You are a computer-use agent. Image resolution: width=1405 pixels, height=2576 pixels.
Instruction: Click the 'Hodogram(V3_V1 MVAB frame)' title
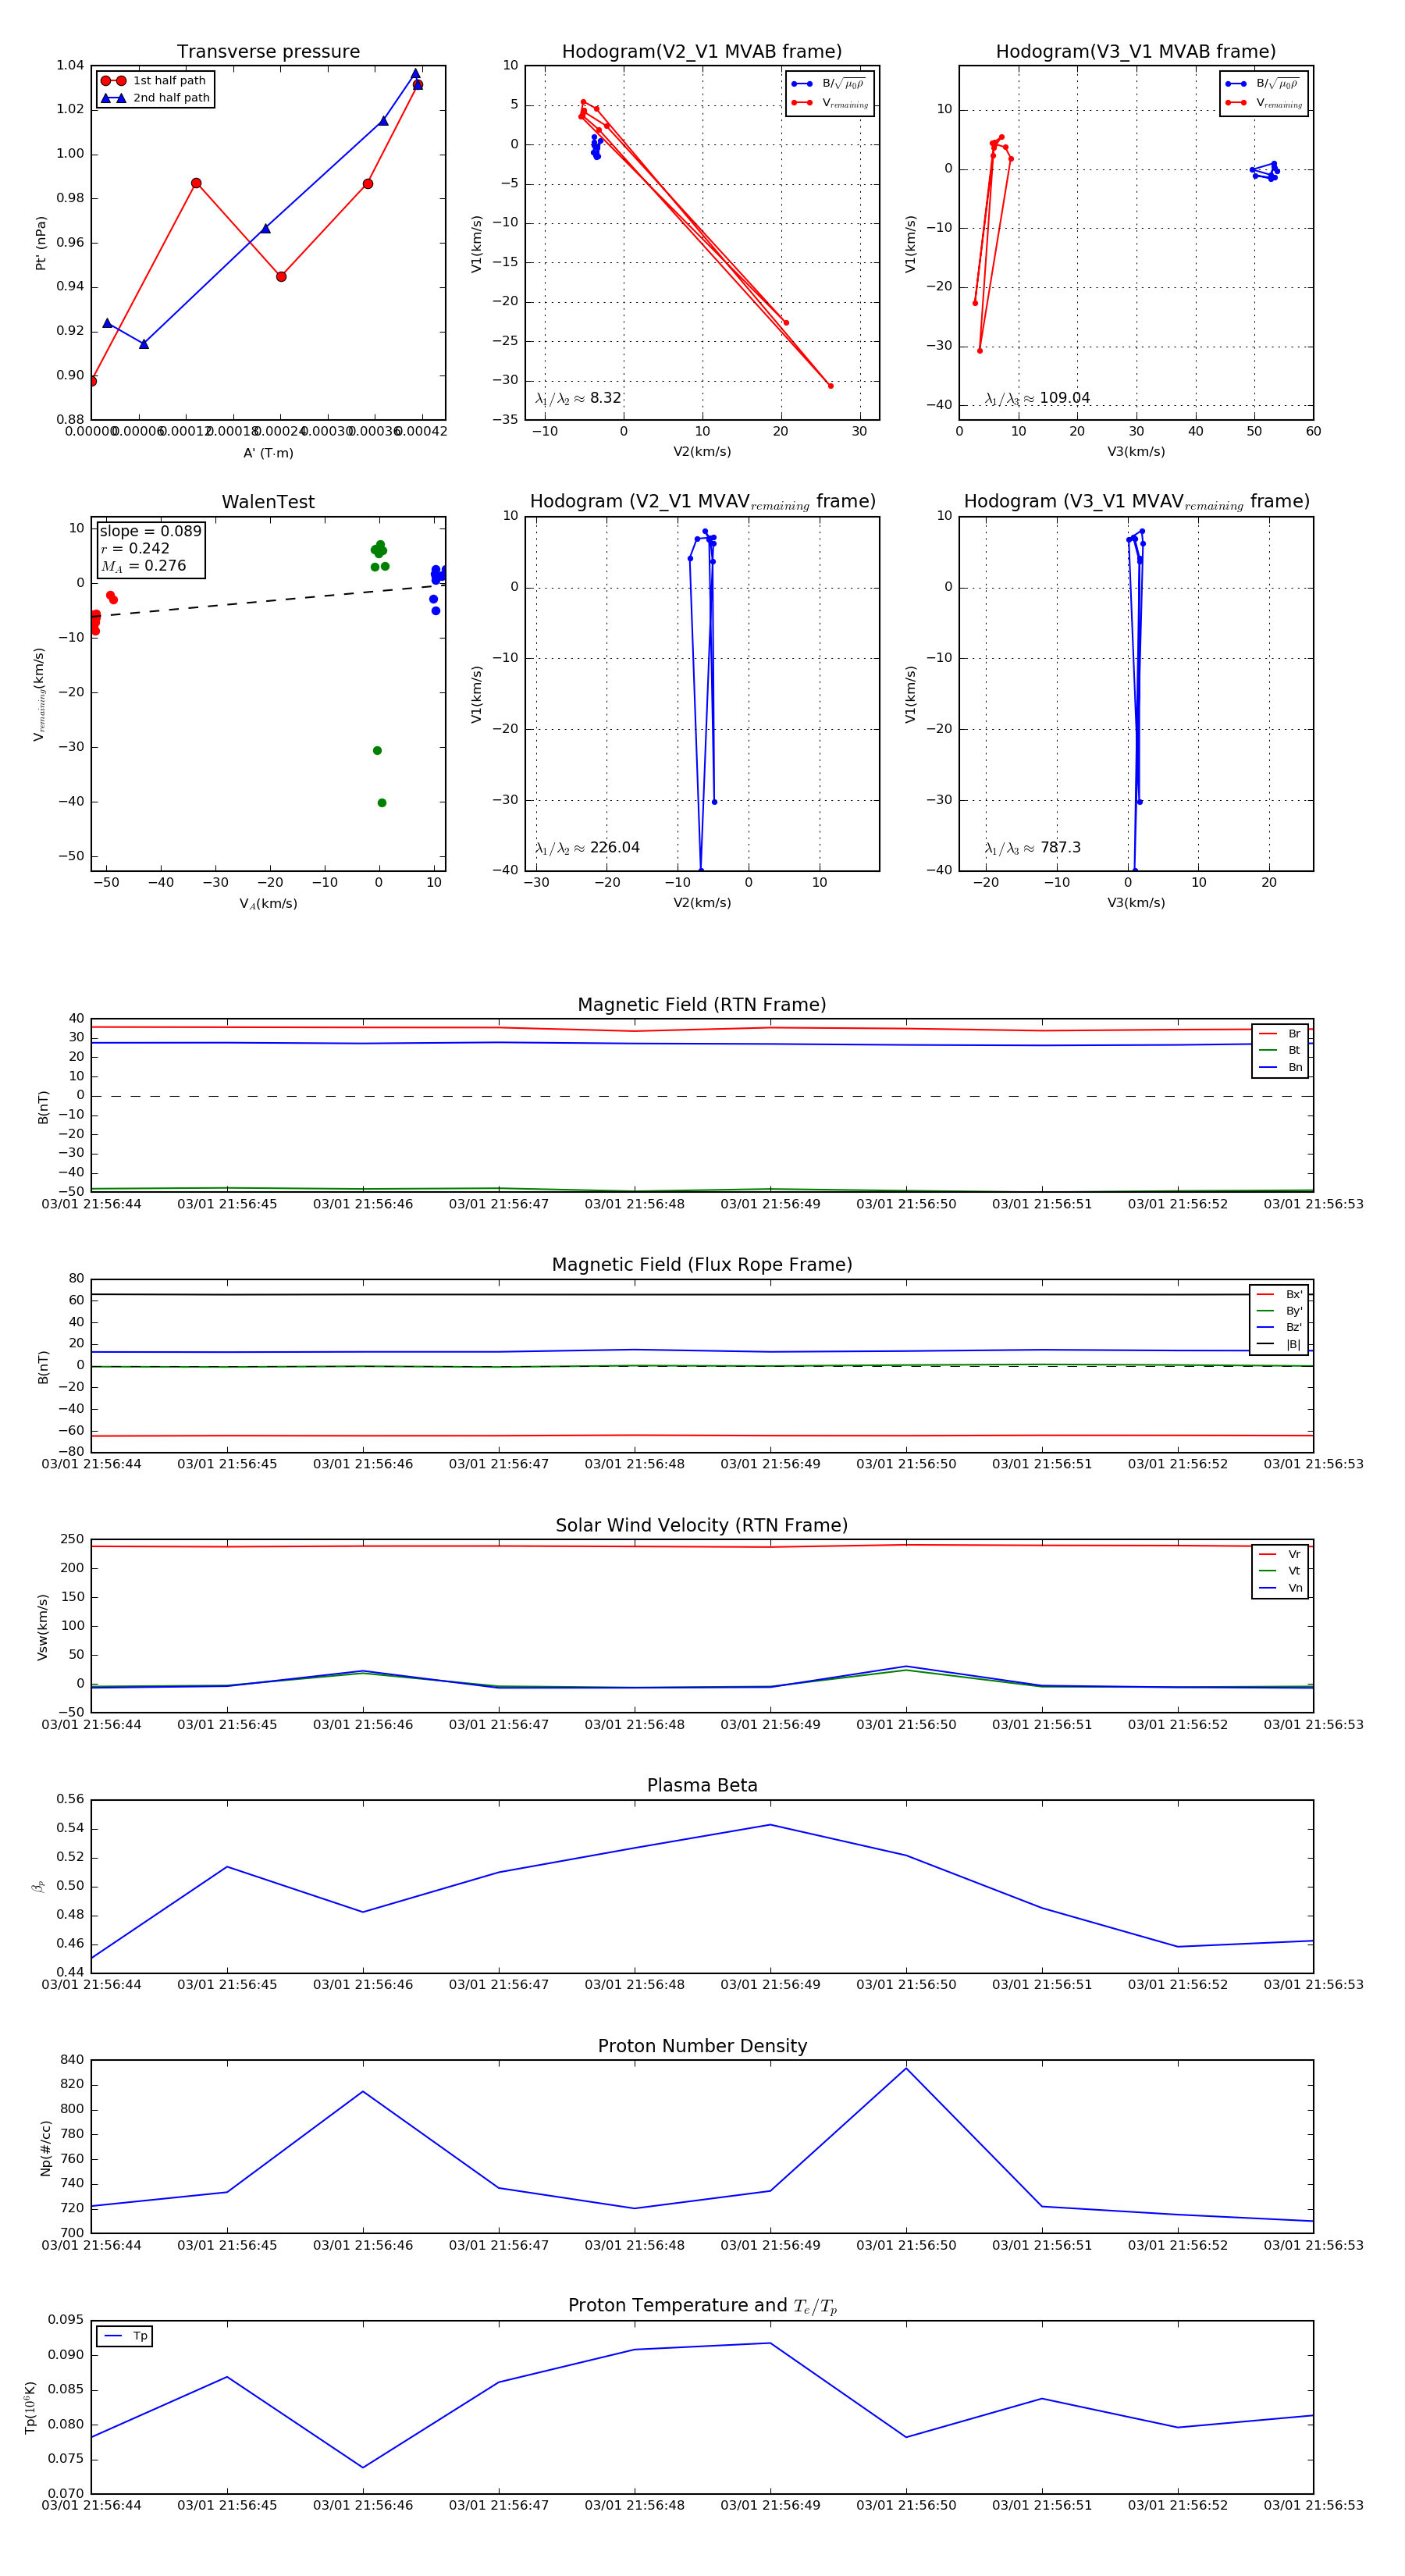click(1136, 52)
